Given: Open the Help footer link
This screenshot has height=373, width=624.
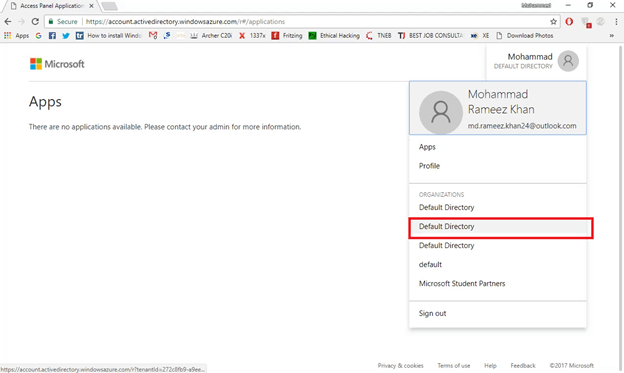Looking at the screenshot, I should click(x=490, y=365).
